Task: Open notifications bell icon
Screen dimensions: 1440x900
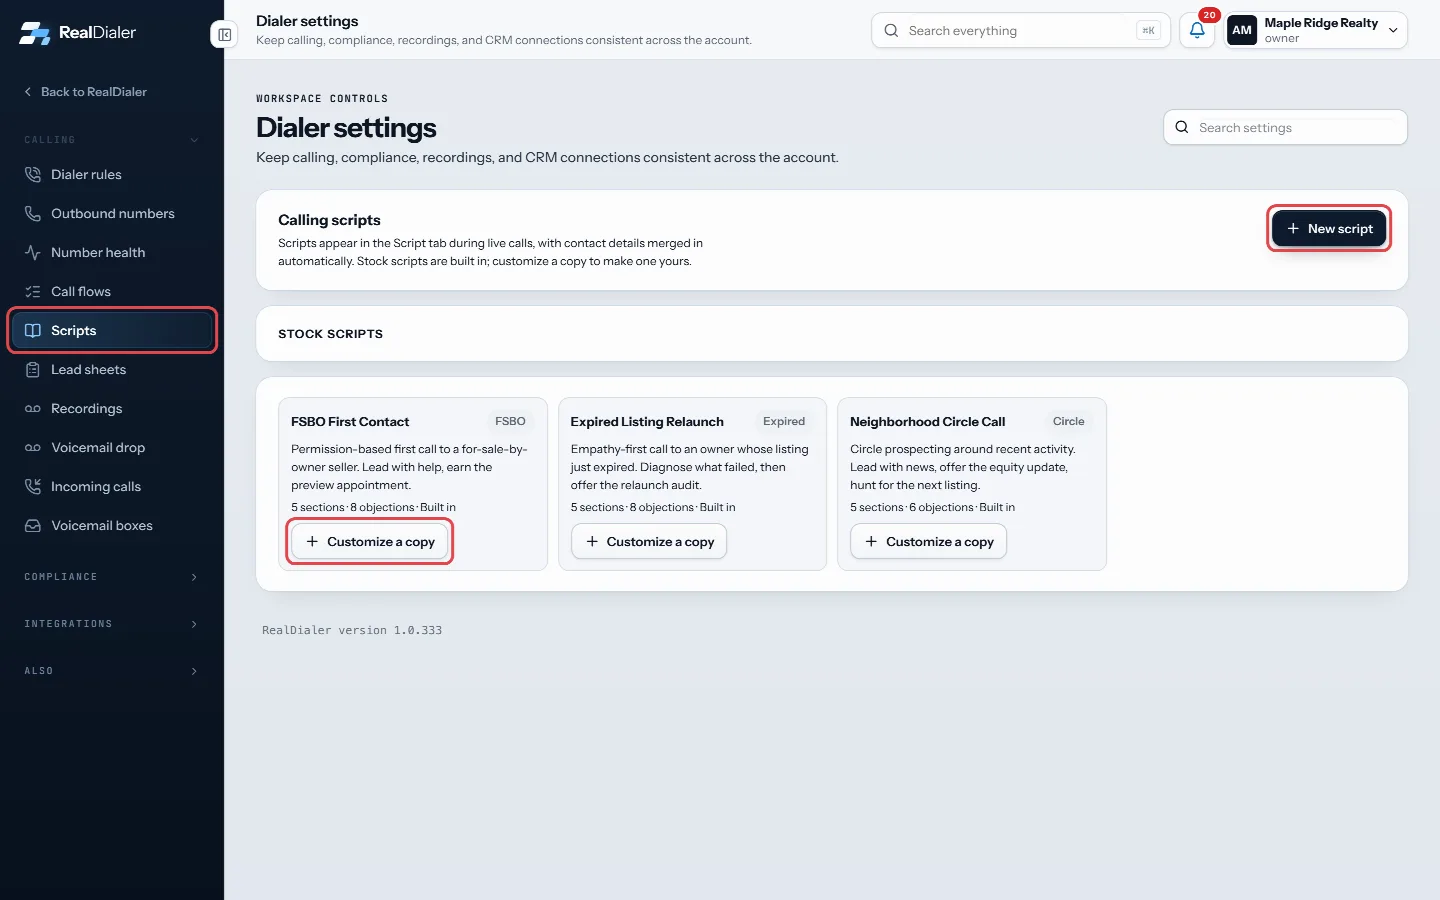Action: [x=1197, y=30]
